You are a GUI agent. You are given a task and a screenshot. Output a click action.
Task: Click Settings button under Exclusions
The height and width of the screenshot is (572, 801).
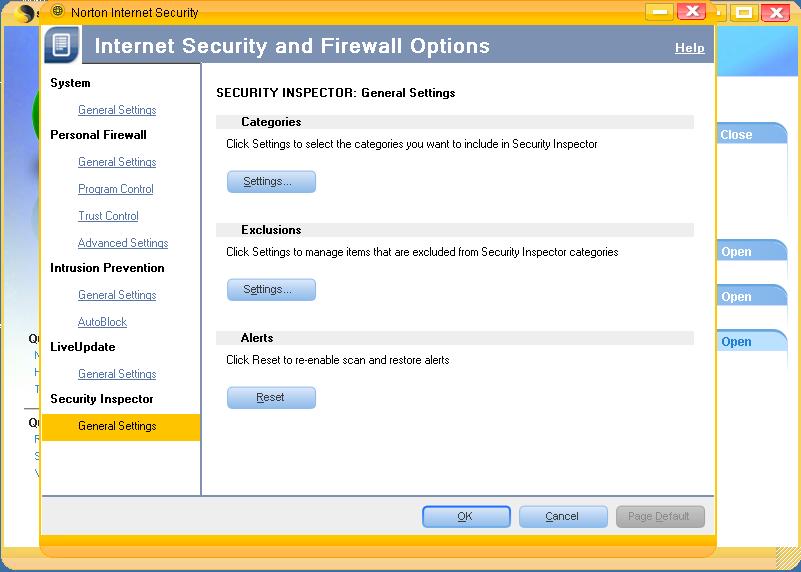[x=271, y=290]
